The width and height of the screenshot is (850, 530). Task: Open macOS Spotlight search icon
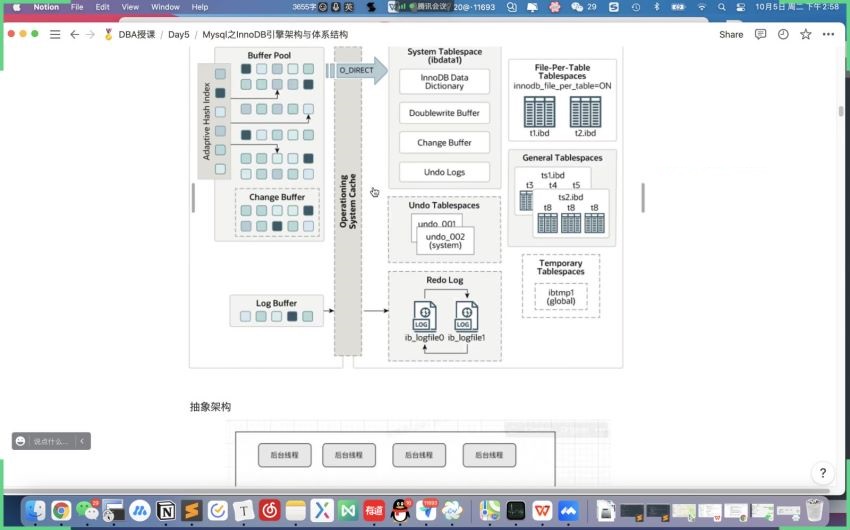point(721,7)
